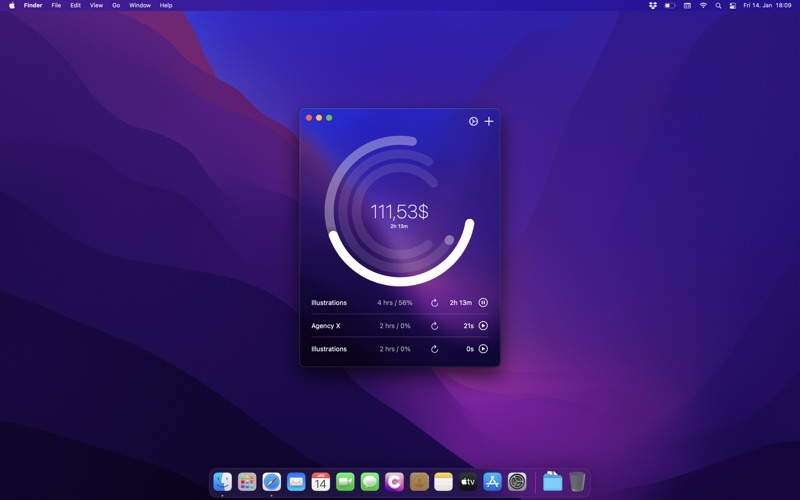Launch Apple TV from the Dock
Image resolution: width=800 pixels, height=500 pixels.
(x=468, y=481)
